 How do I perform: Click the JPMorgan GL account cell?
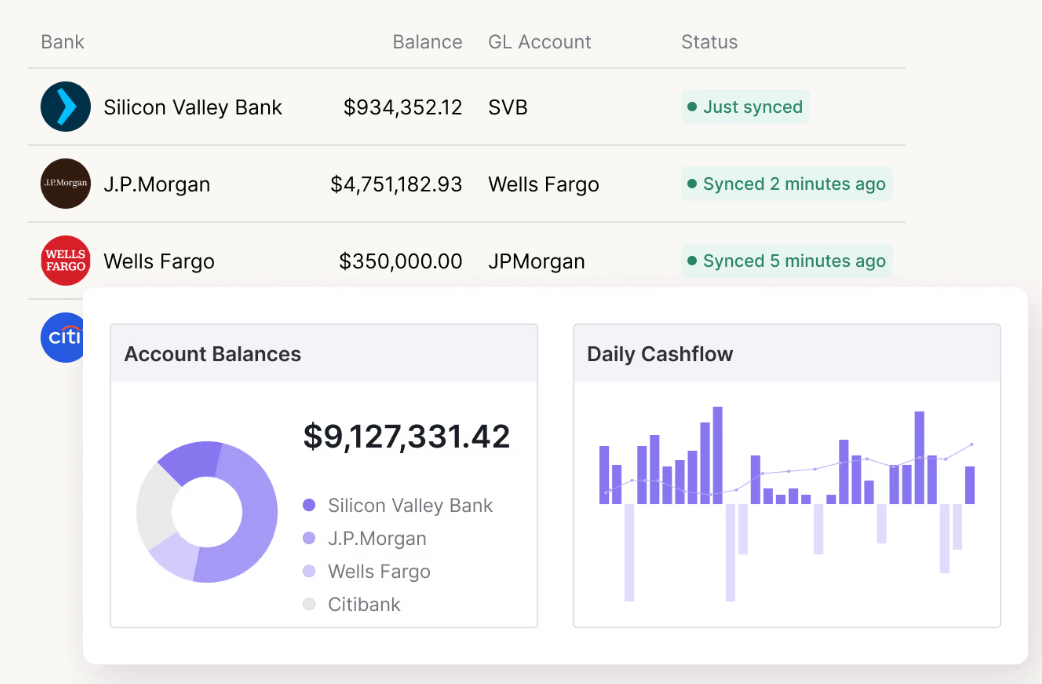point(536,261)
